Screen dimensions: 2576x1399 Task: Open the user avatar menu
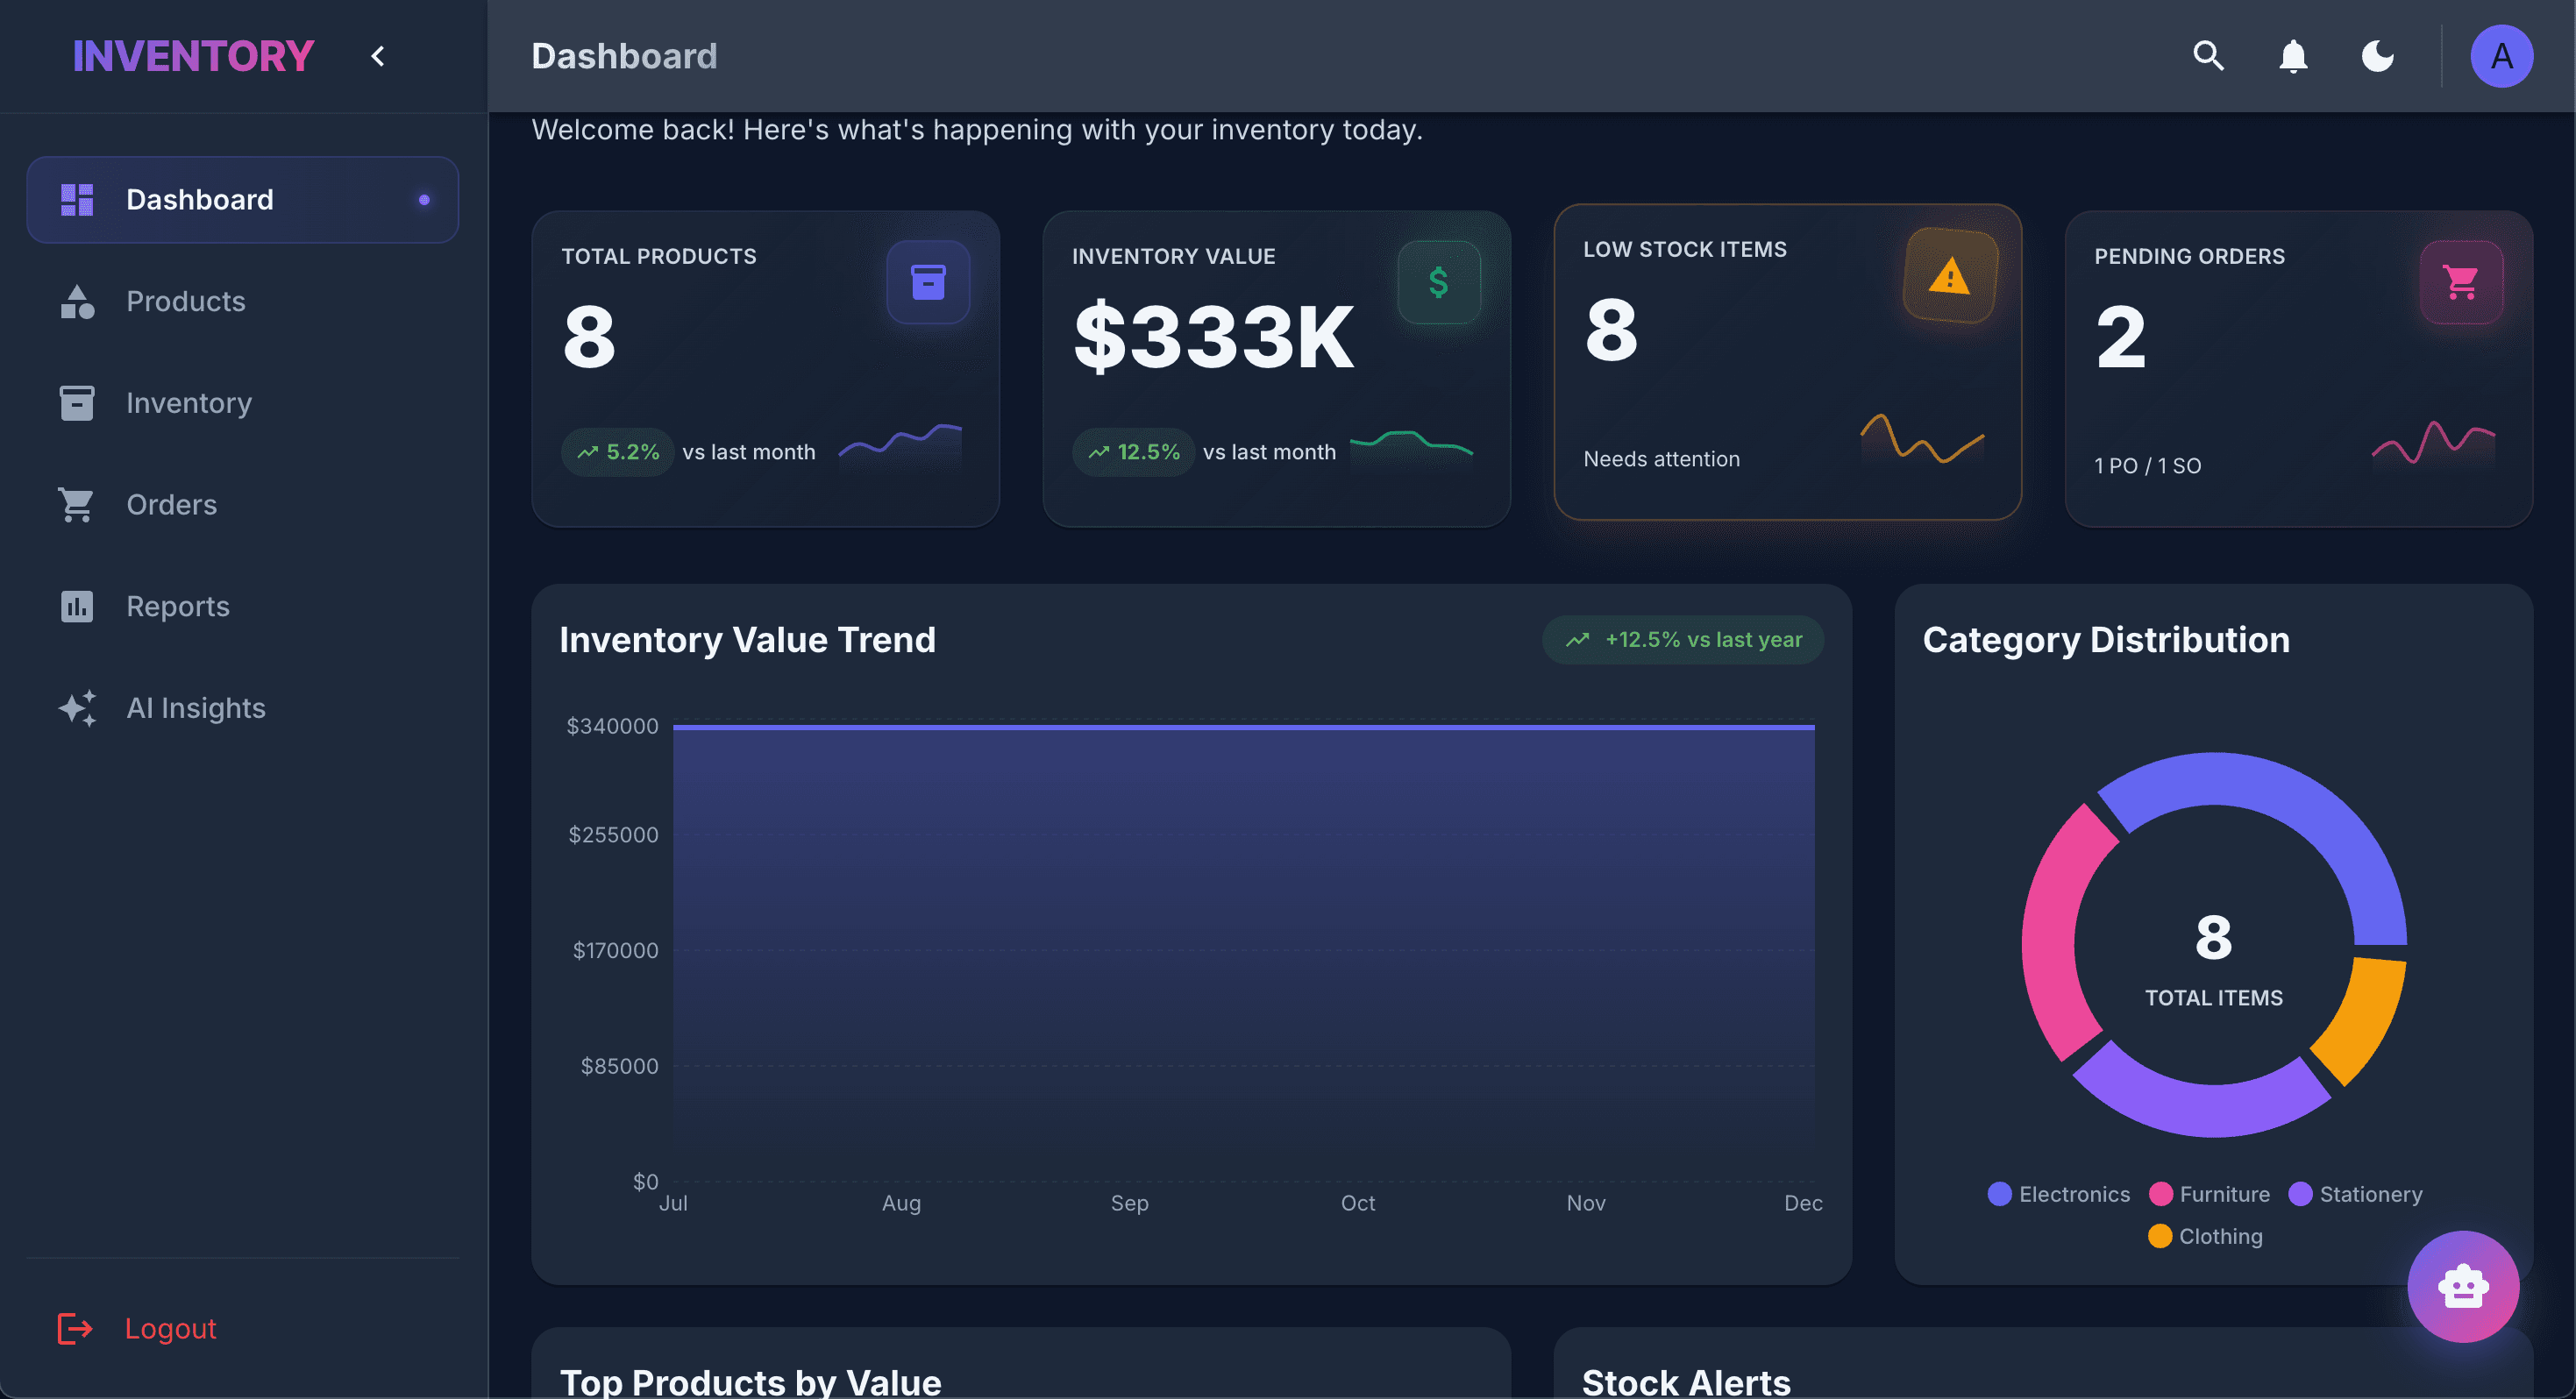pyautogui.click(x=2501, y=56)
